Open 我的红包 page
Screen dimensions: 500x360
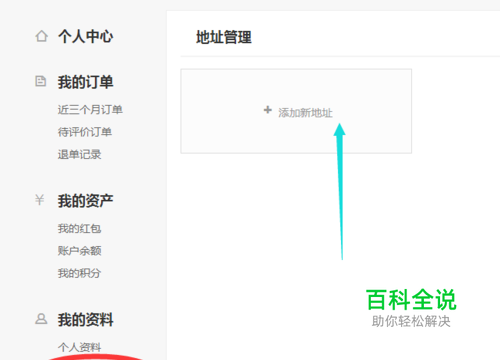point(79,229)
